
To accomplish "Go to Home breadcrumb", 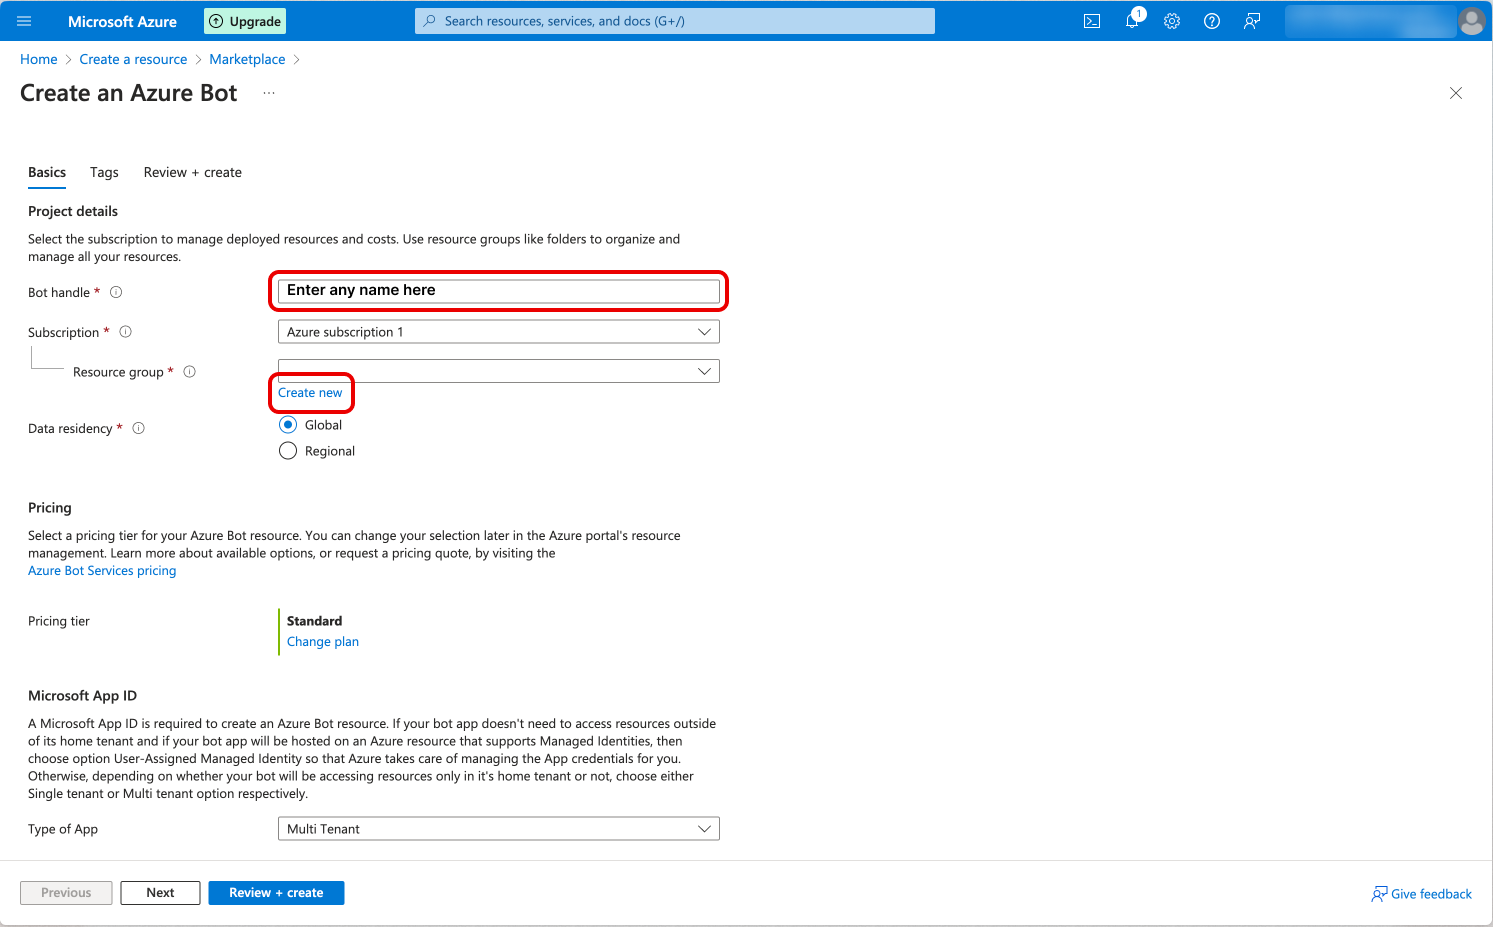I will coord(39,59).
